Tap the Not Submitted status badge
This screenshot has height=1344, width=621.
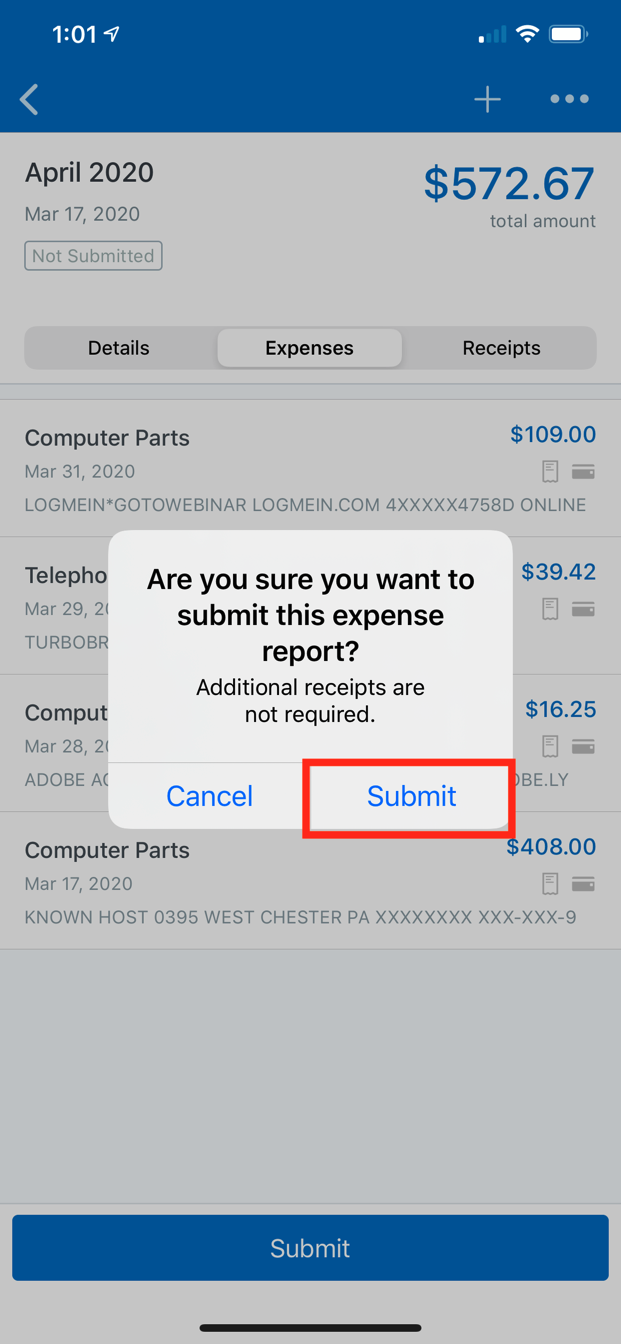tap(93, 256)
